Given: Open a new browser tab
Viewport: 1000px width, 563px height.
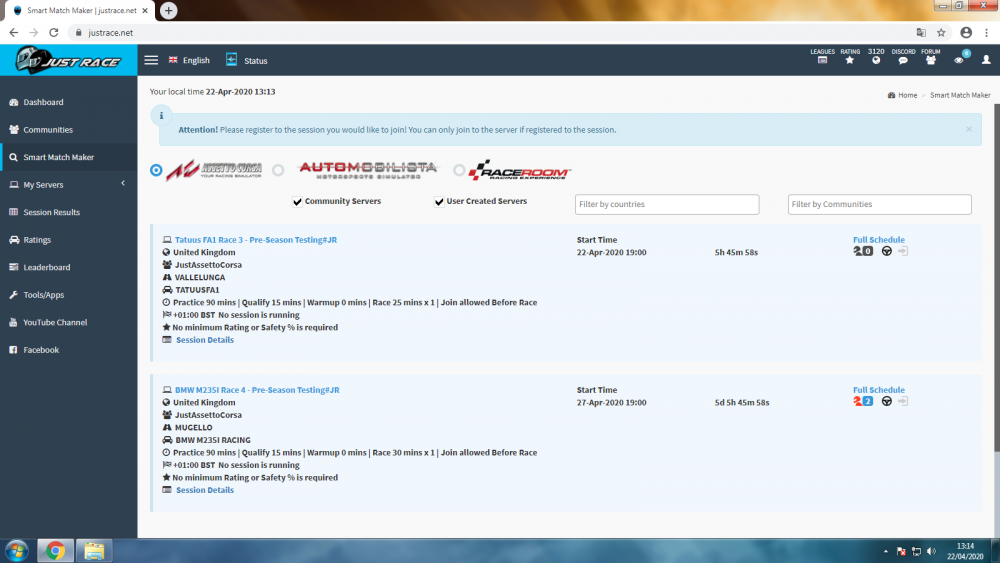Looking at the screenshot, I should click(168, 10).
